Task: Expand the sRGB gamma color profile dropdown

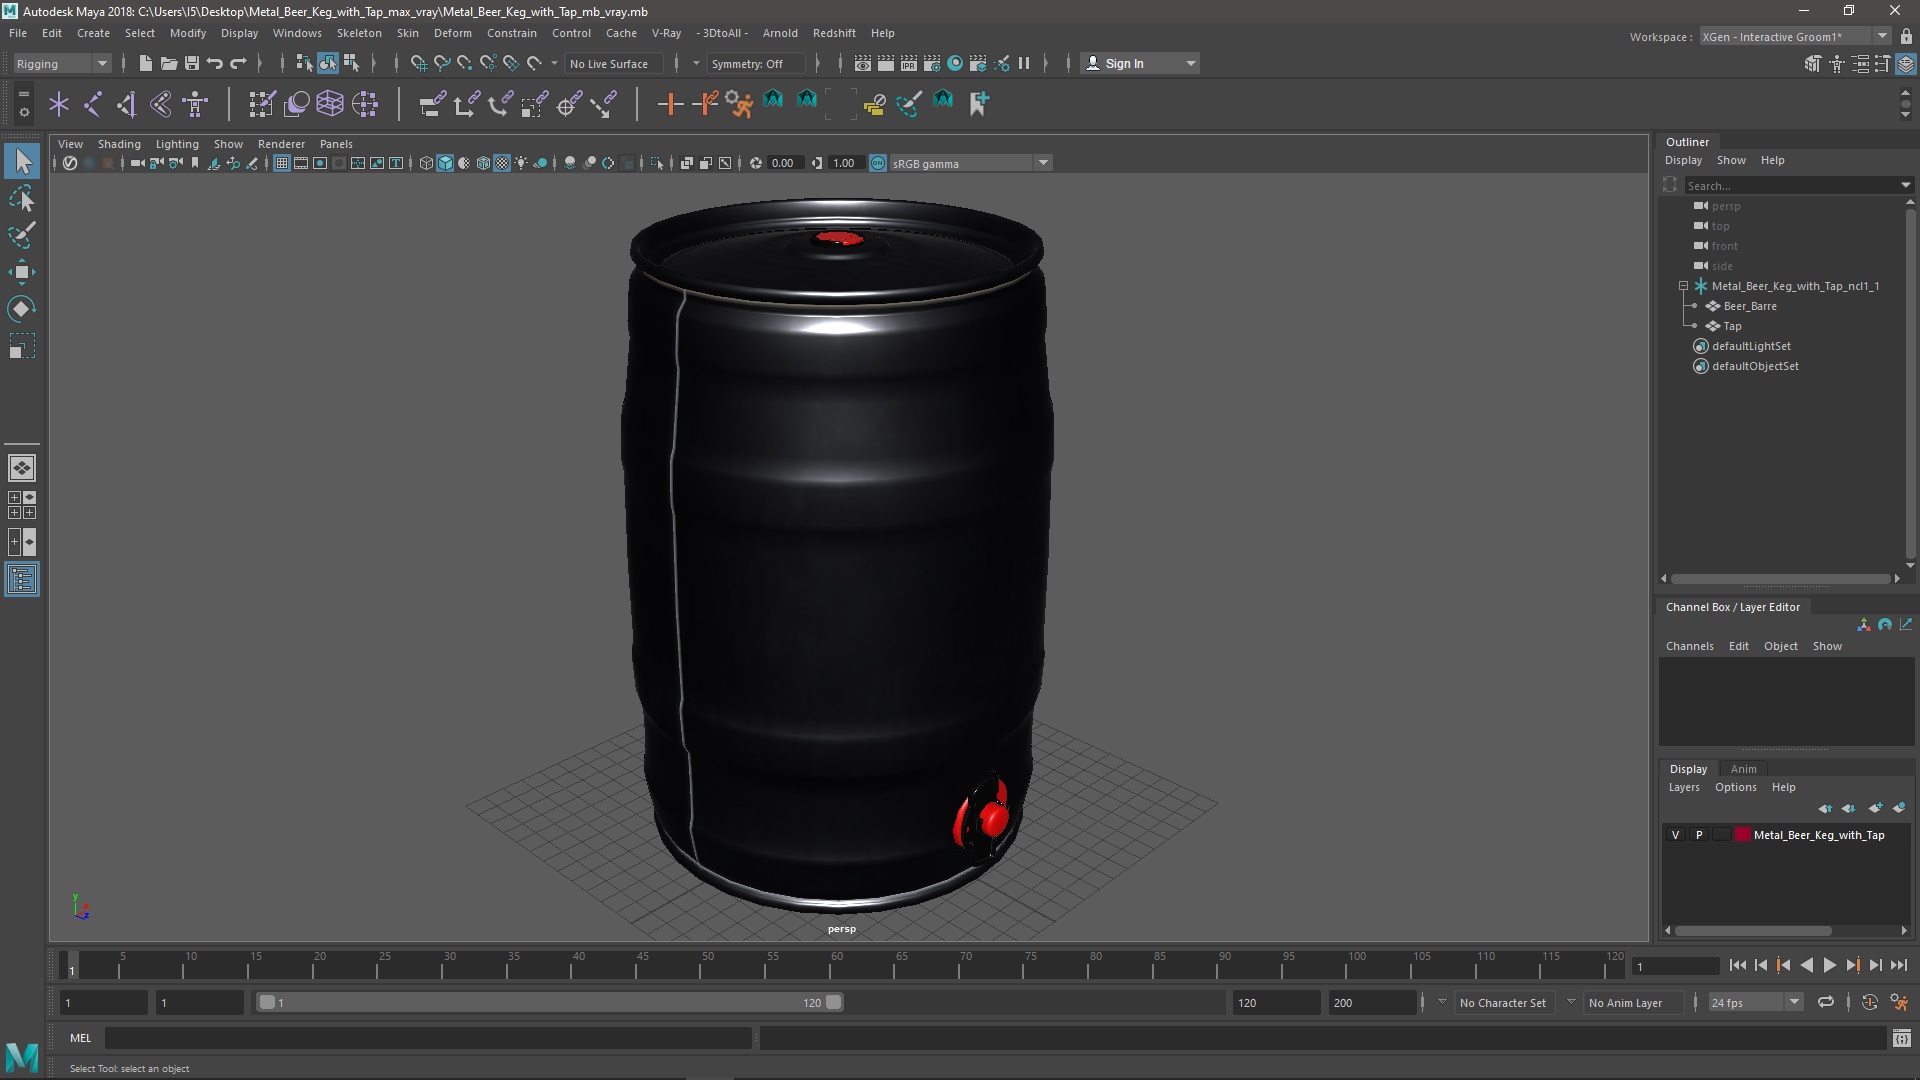Action: (1043, 162)
